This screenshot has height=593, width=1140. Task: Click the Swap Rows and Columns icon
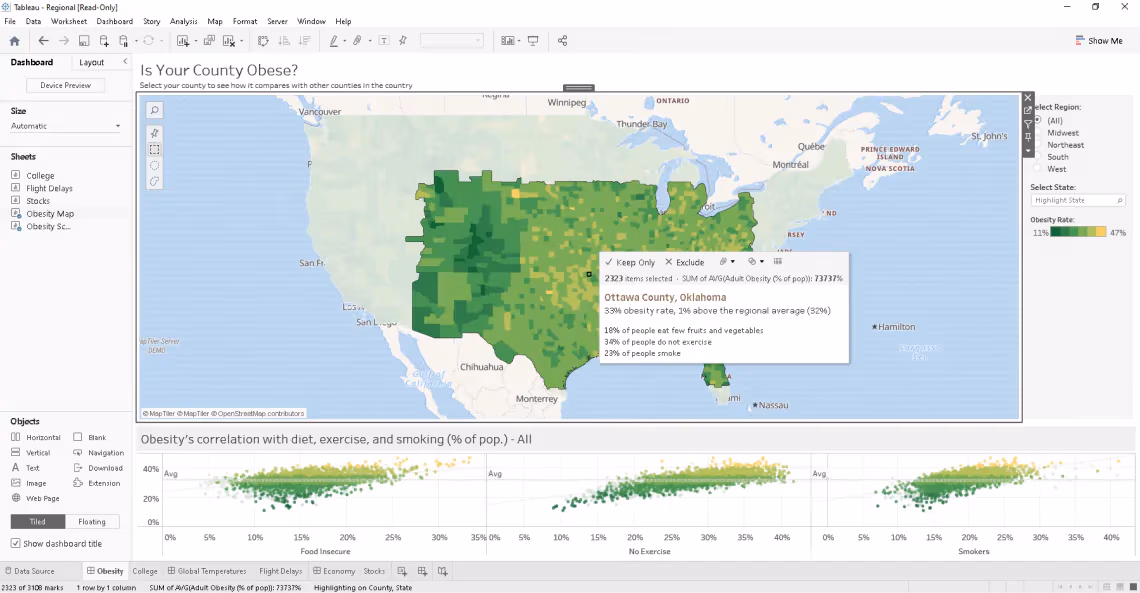click(263, 41)
